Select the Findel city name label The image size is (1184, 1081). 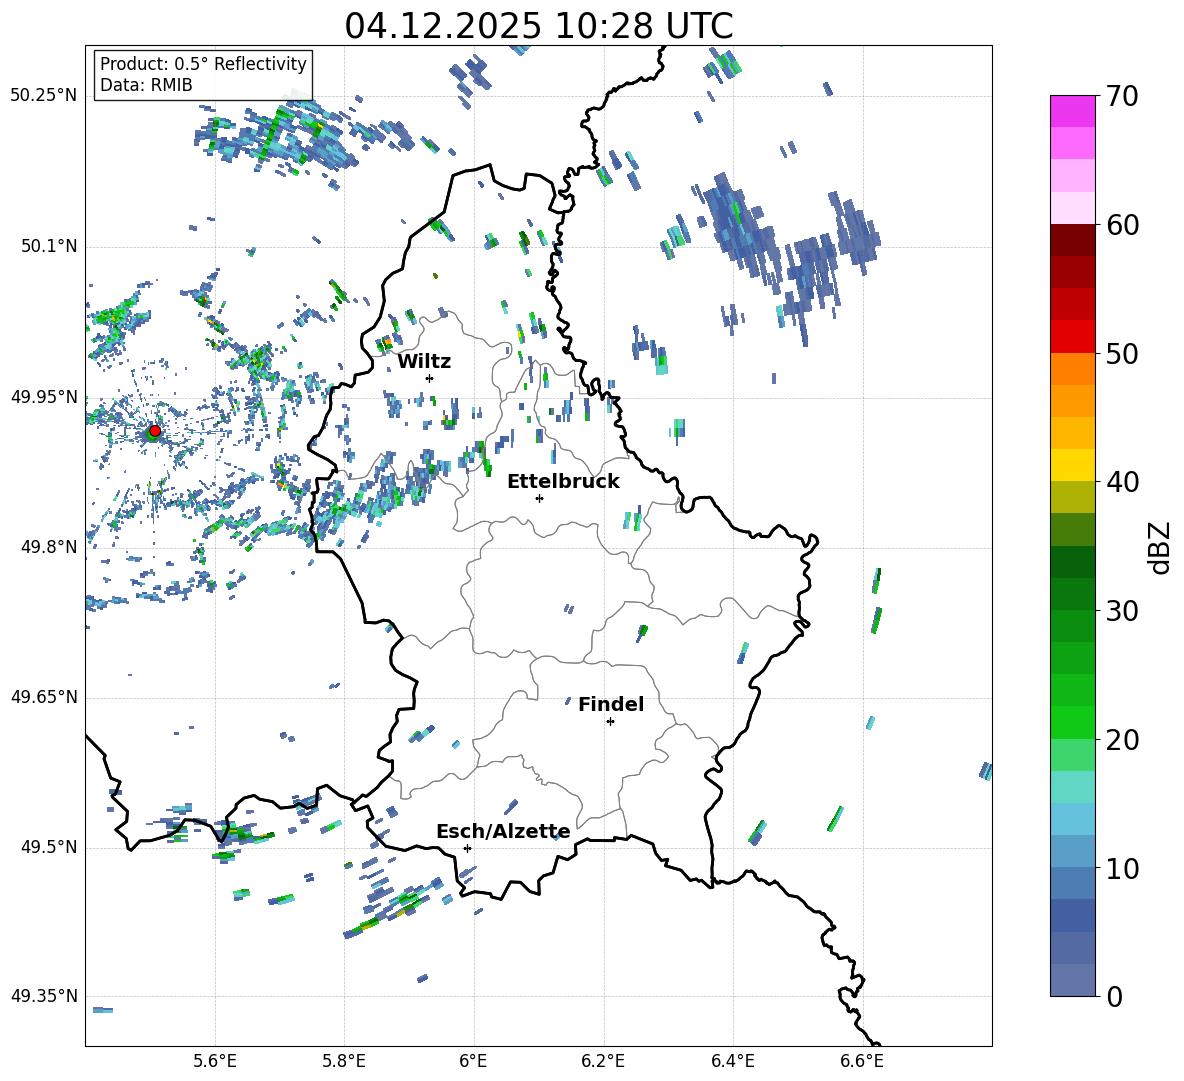[611, 704]
